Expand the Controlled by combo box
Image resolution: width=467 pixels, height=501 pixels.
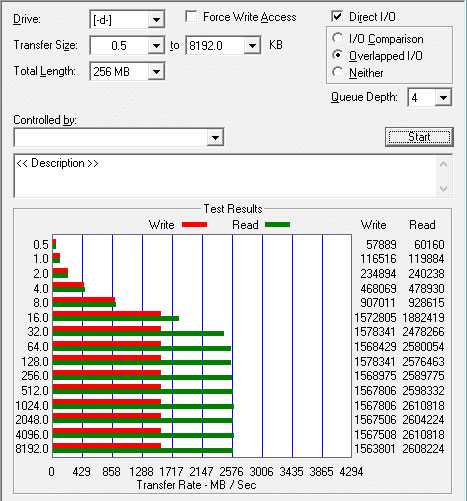215,137
